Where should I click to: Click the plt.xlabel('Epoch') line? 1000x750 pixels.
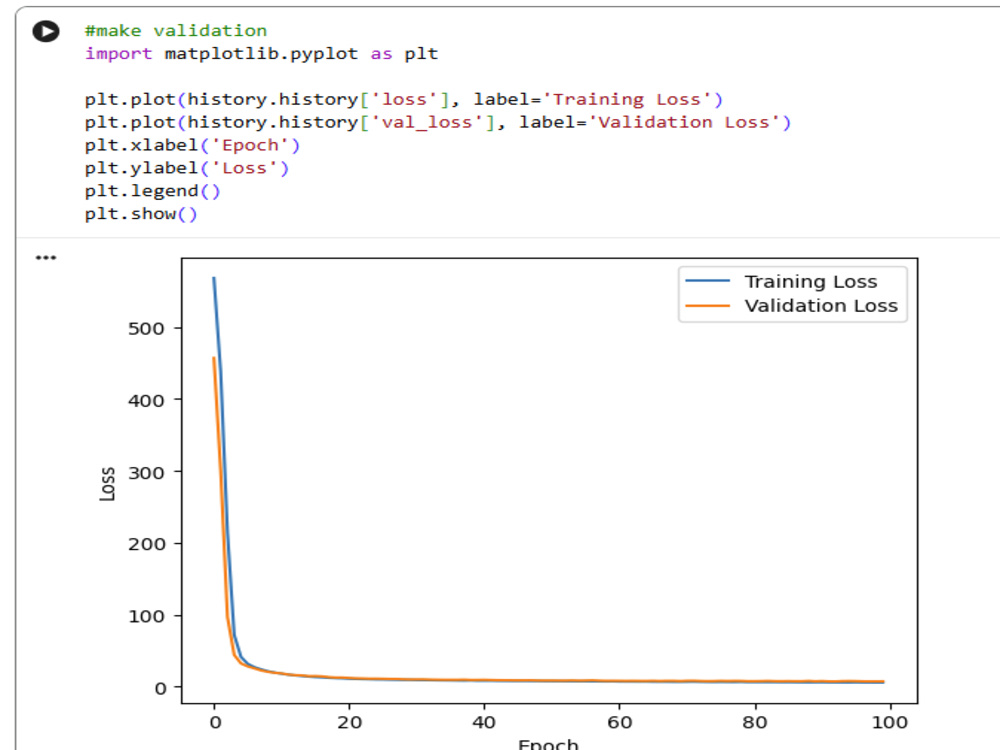192,145
